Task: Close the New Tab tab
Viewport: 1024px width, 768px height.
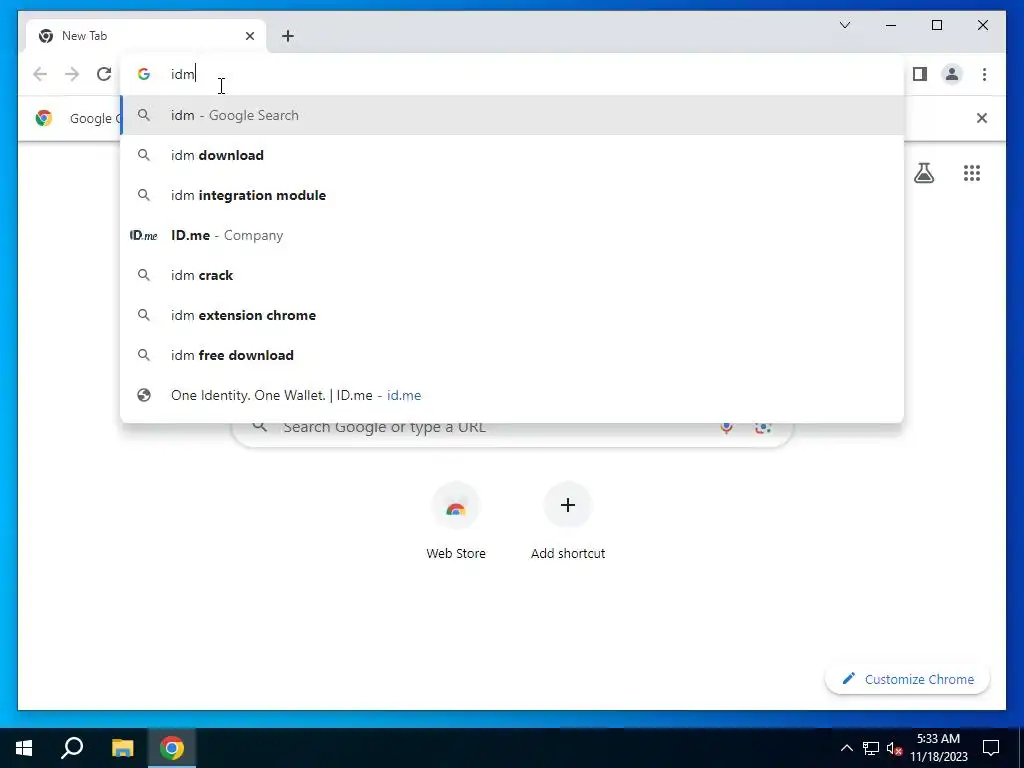Action: coord(250,36)
